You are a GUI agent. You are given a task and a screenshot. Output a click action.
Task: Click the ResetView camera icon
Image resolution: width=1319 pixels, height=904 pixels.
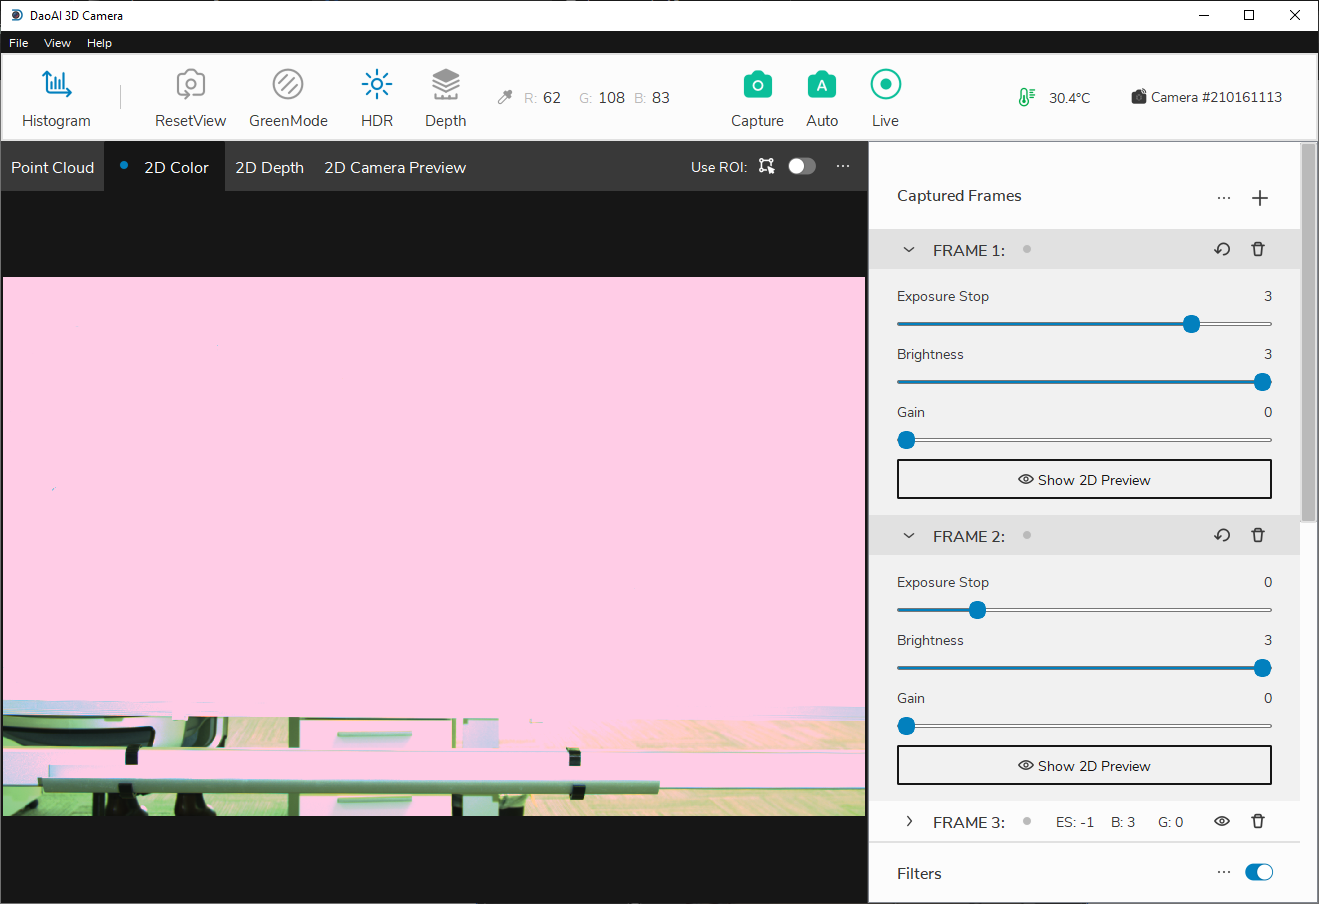(190, 85)
